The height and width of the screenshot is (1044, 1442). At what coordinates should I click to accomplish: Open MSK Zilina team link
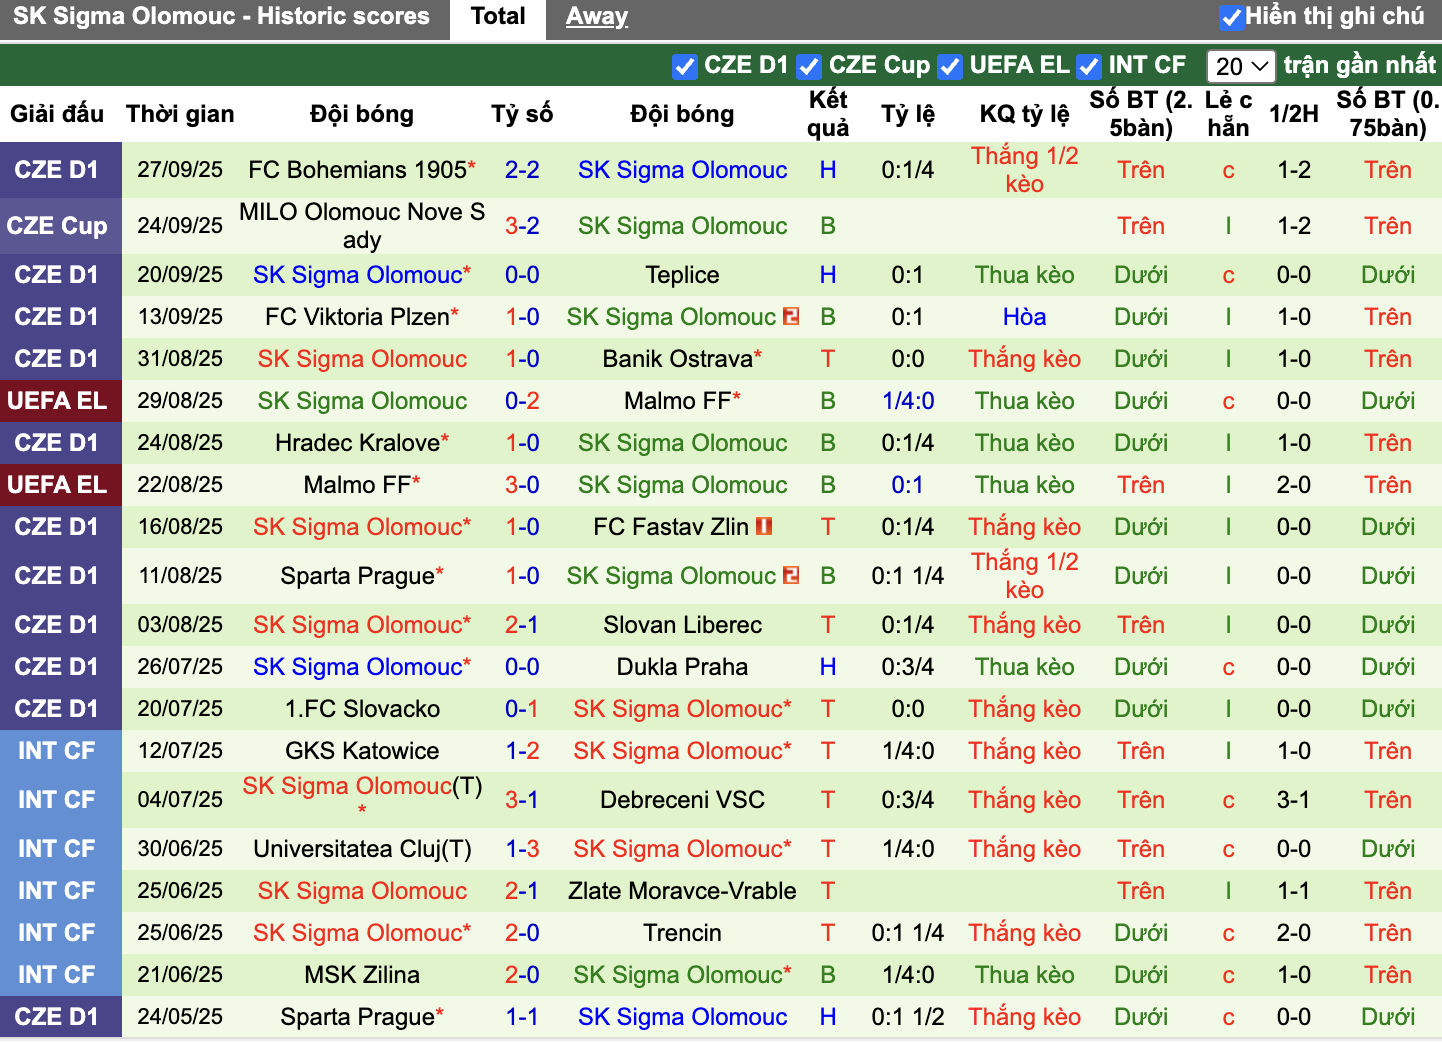click(362, 975)
